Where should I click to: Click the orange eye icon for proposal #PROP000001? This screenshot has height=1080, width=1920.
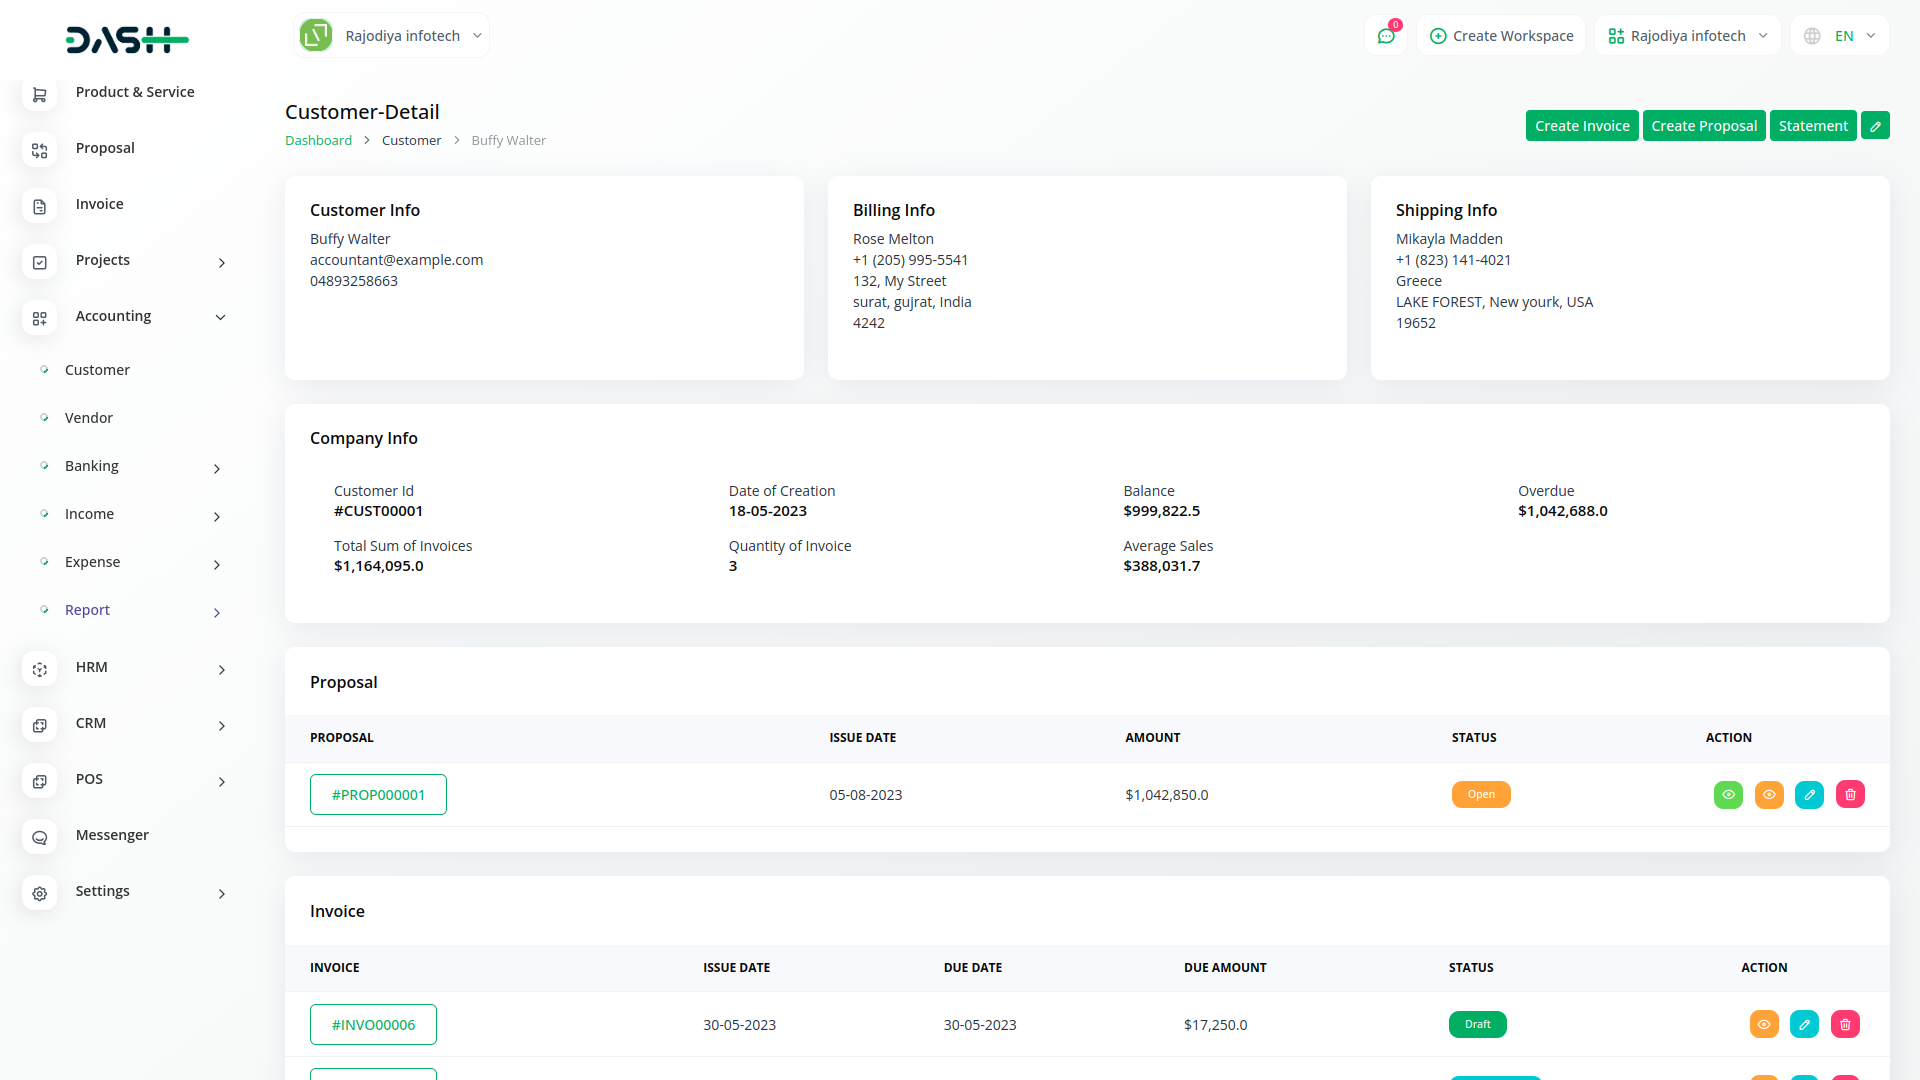tap(1769, 794)
